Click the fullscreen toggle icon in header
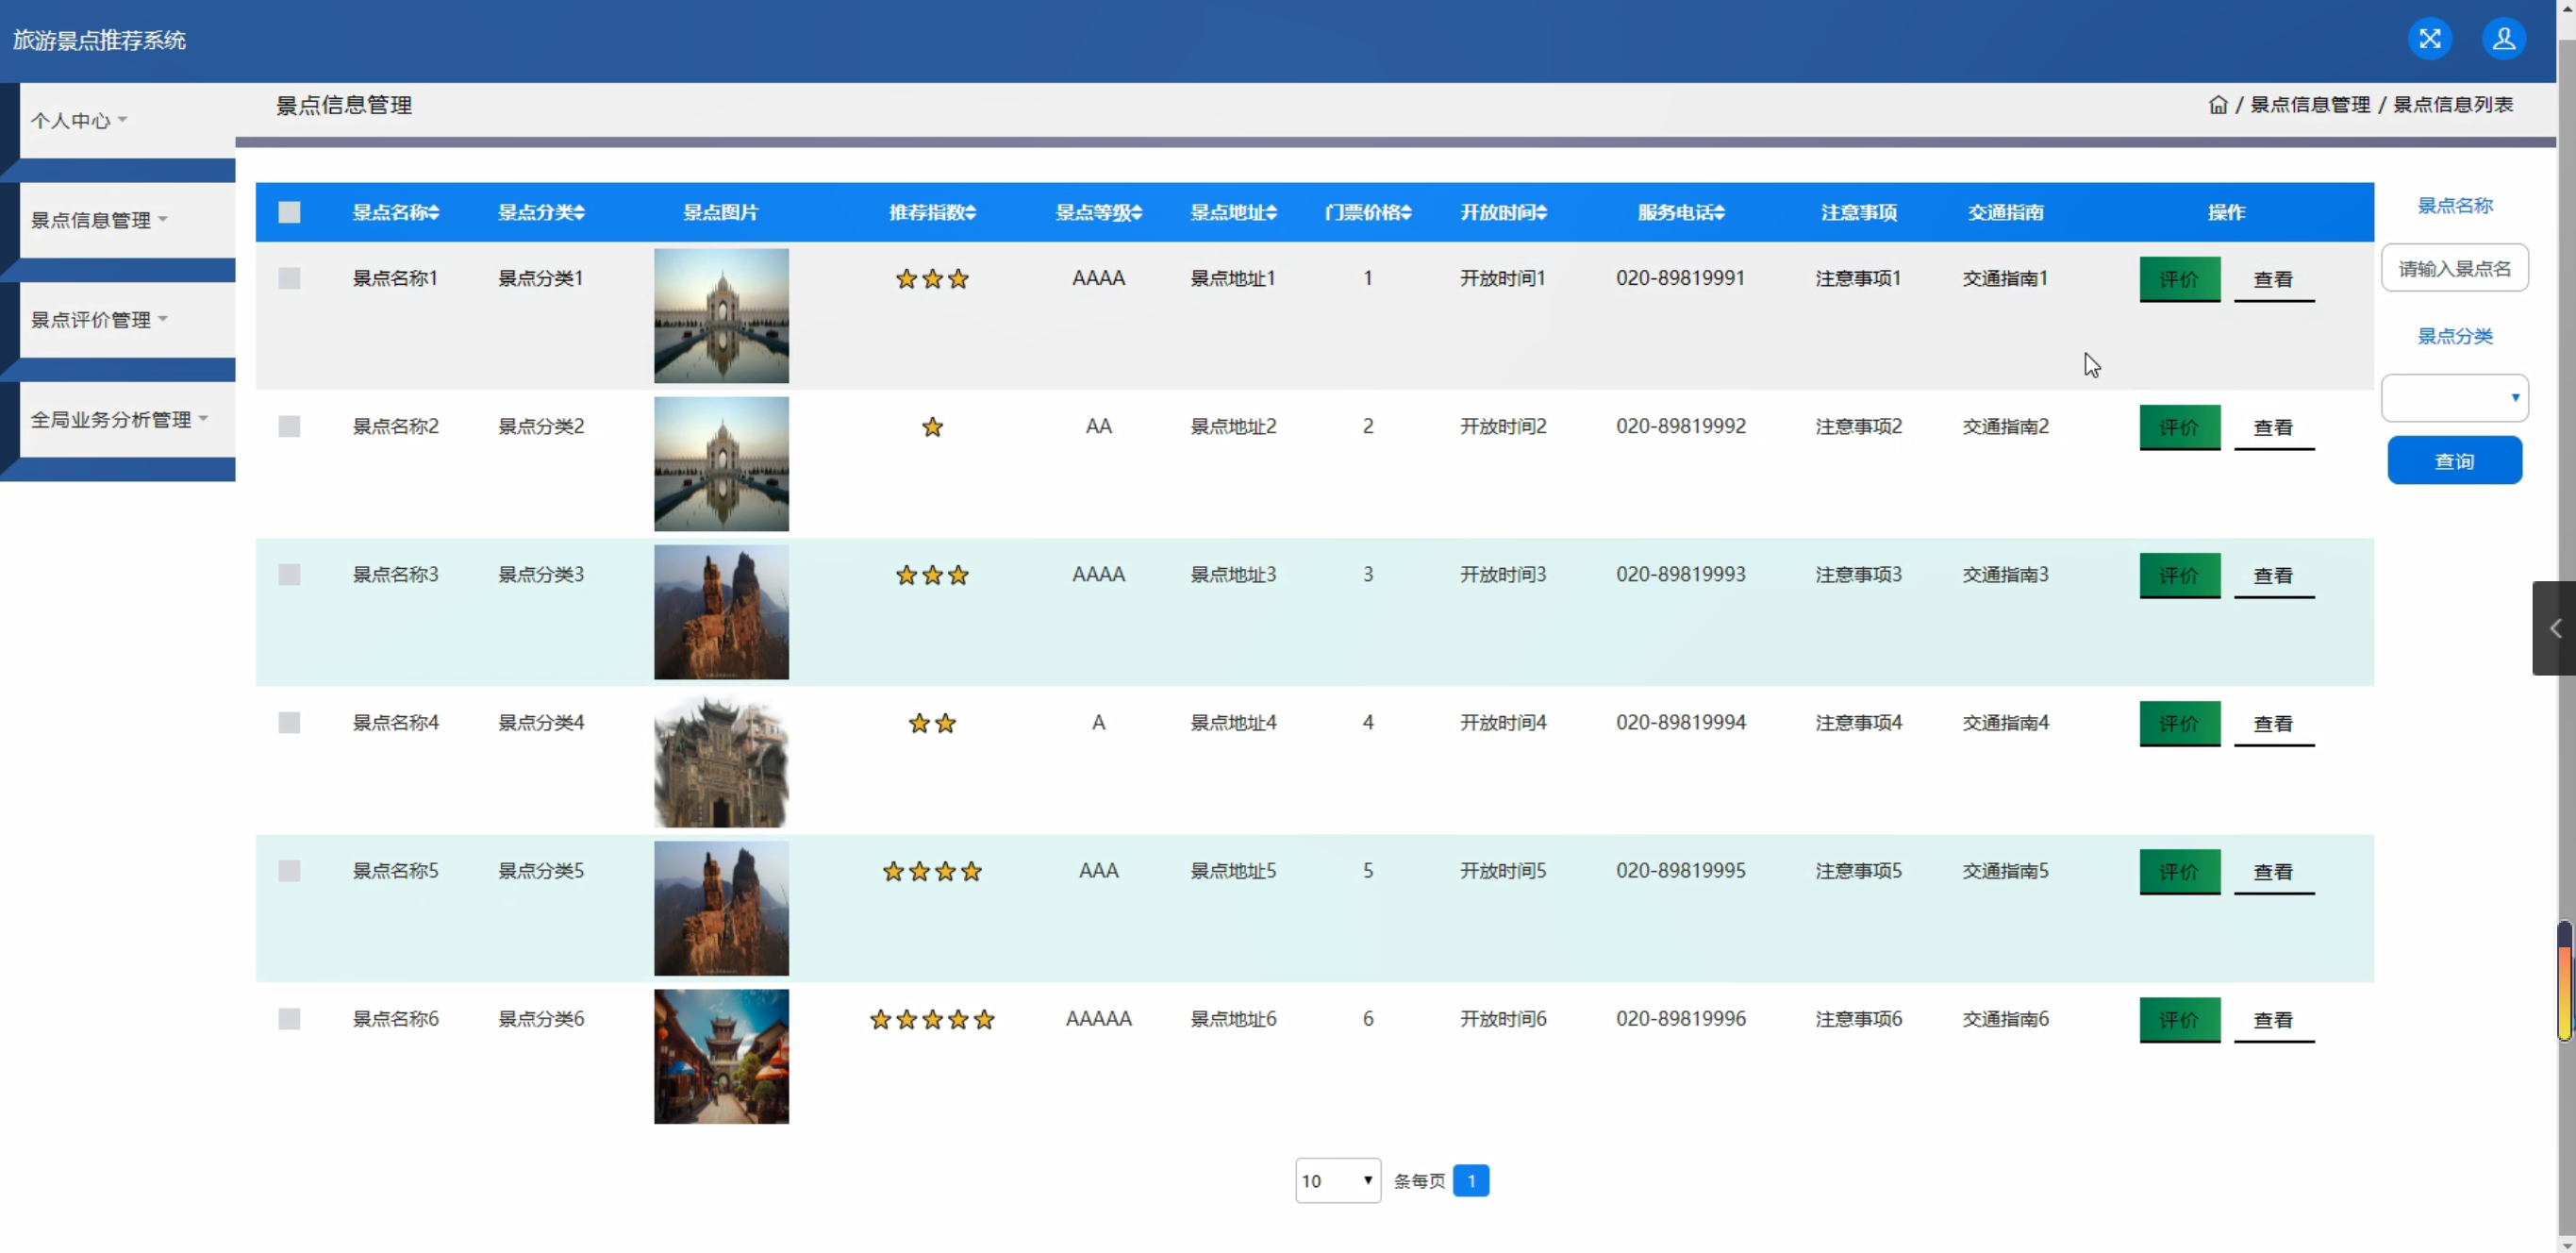The image size is (2576, 1253). (2429, 39)
